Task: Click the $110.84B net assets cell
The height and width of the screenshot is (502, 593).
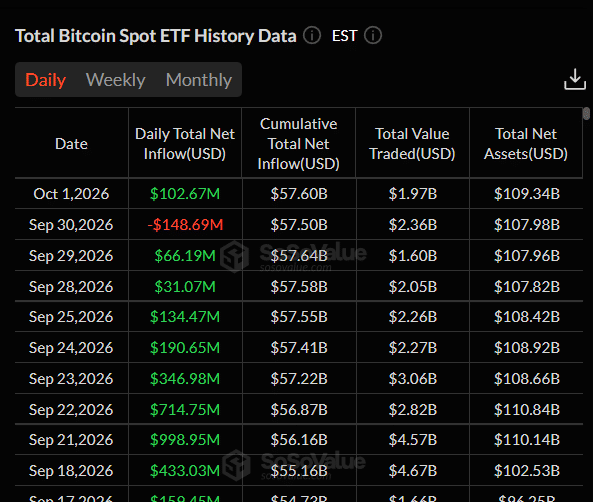Action: point(527,410)
